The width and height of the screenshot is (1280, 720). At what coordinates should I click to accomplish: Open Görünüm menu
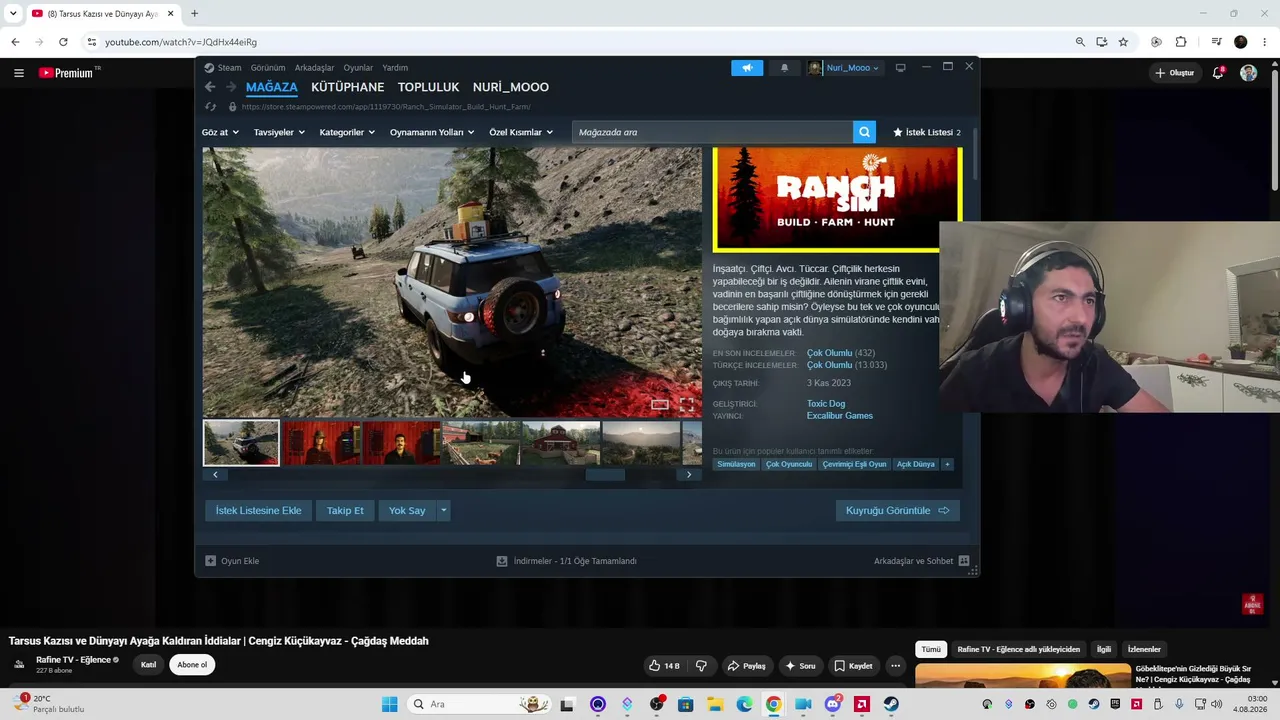268,68
